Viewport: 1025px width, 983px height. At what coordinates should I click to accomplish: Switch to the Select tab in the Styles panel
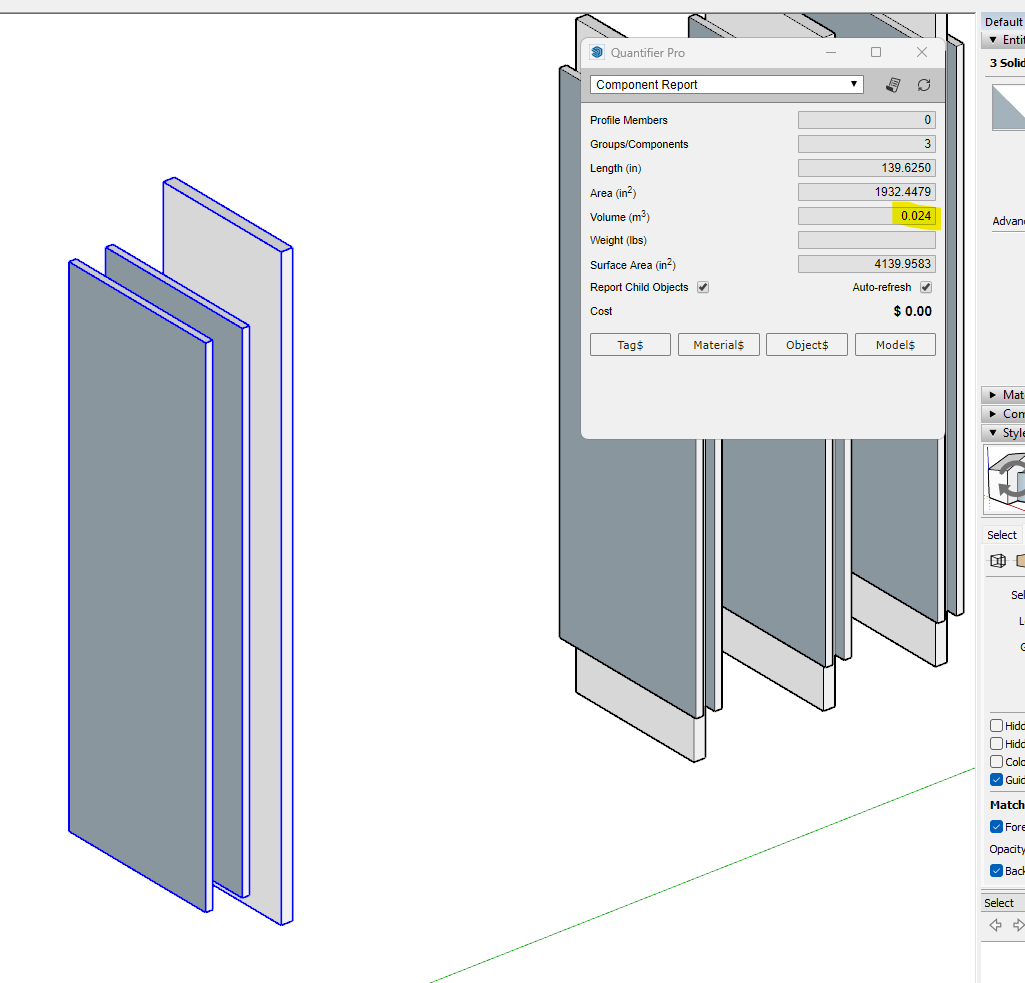click(x=1001, y=535)
